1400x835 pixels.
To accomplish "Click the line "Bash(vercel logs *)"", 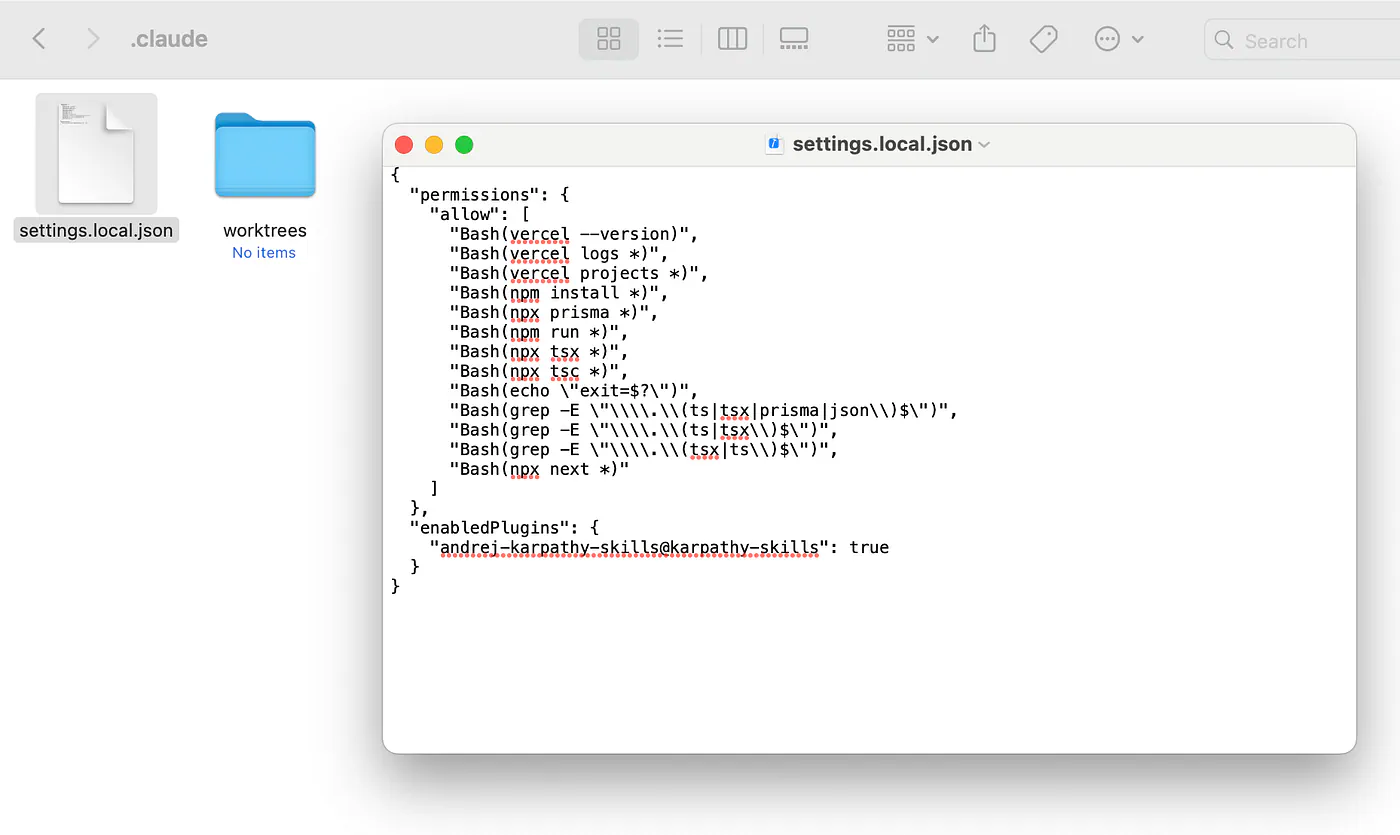I will click(x=559, y=254).
